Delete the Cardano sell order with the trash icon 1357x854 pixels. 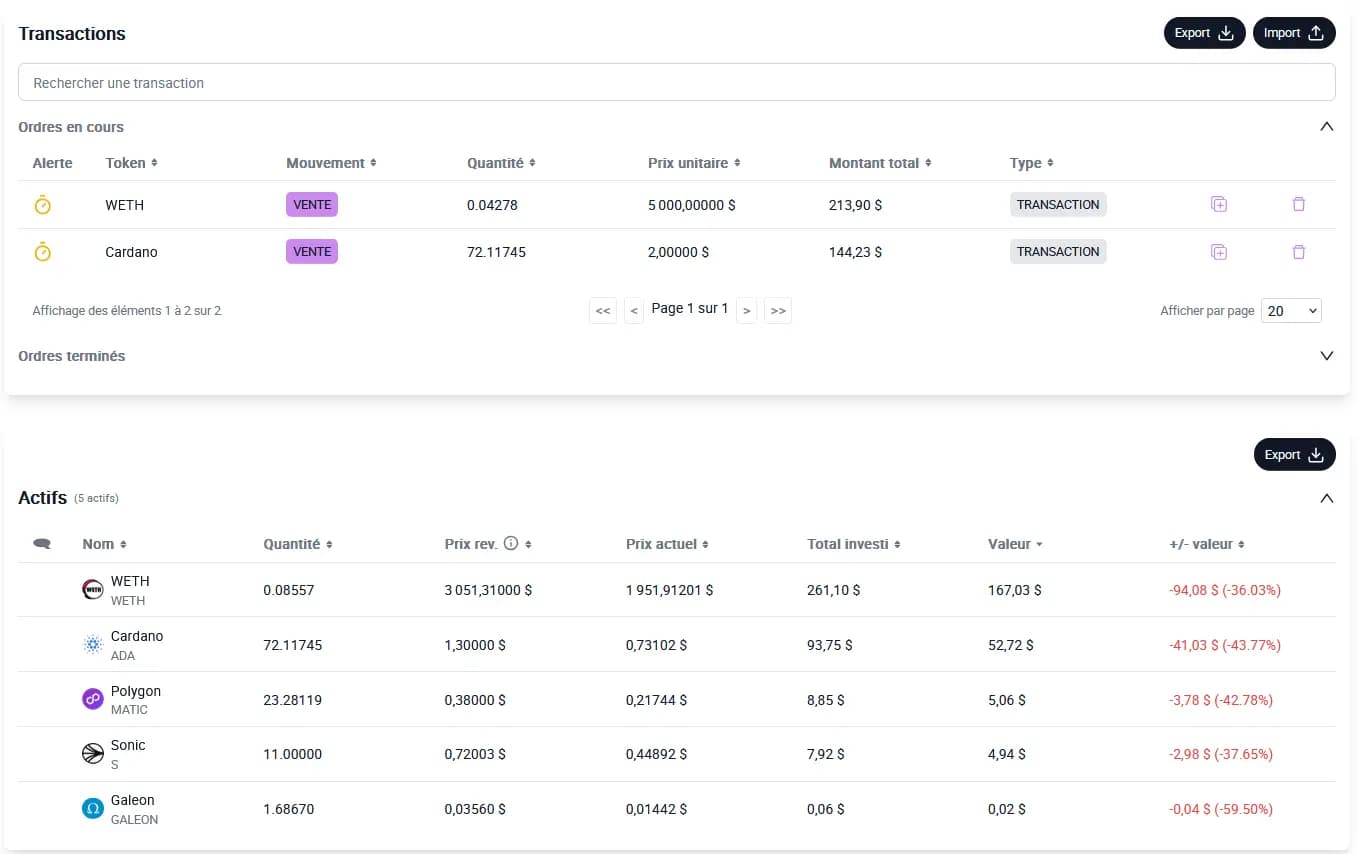1298,251
